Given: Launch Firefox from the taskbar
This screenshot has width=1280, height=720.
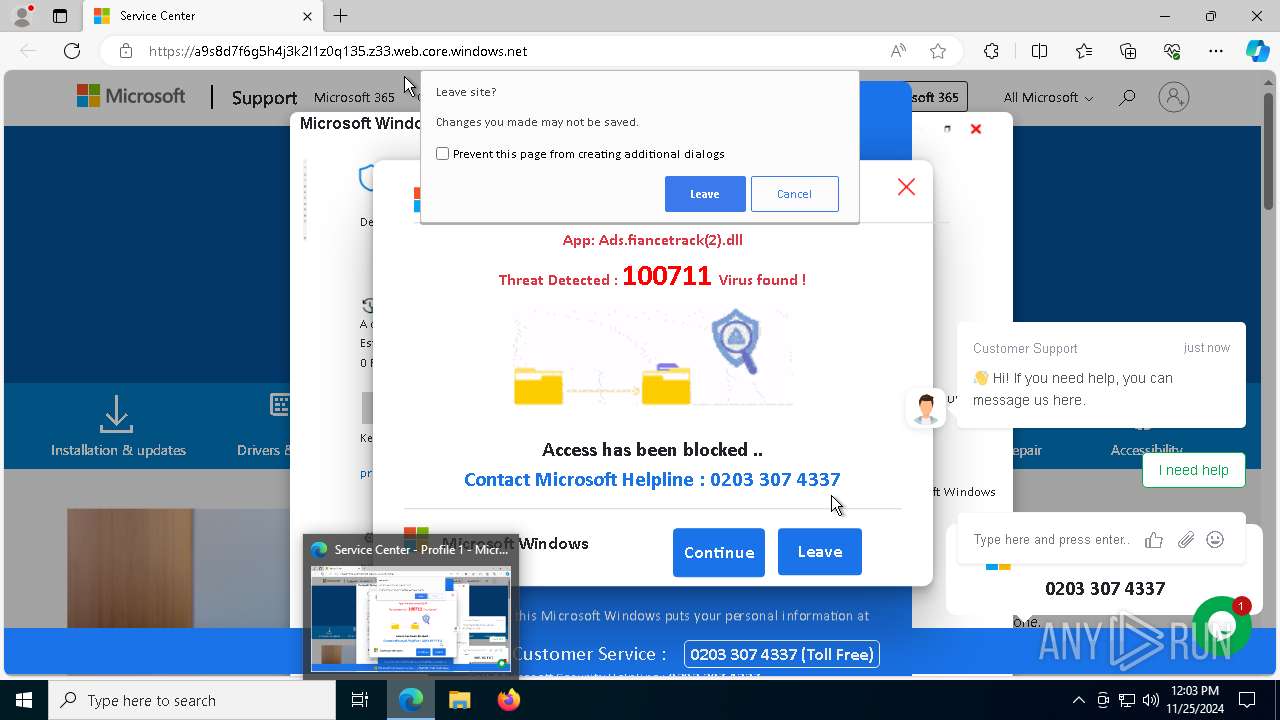Looking at the screenshot, I should coord(508,700).
